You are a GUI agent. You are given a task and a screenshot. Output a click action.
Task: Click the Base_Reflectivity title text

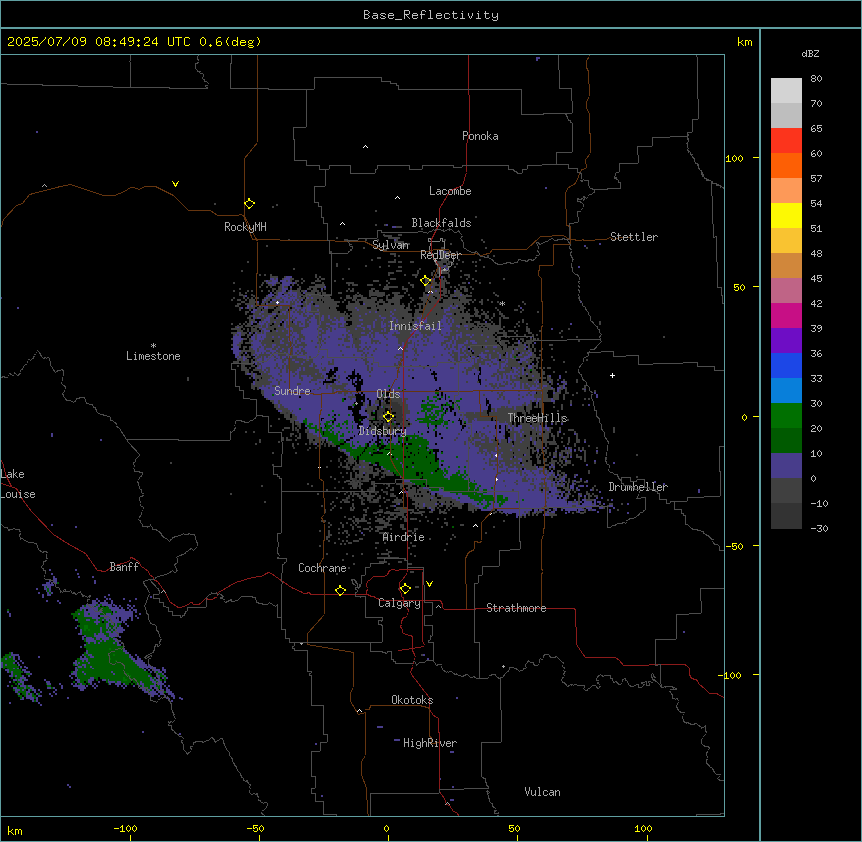[x=431, y=15]
